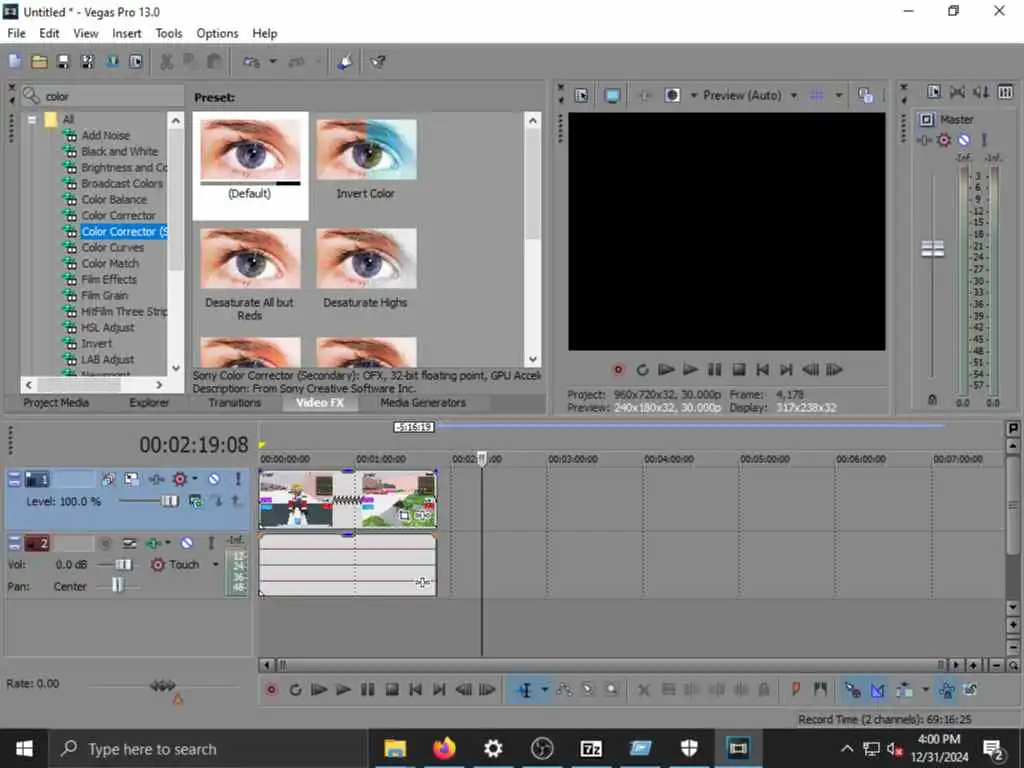Select the Color Curves effect
The height and width of the screenshot is (768, 1024).
click(112, 248)
